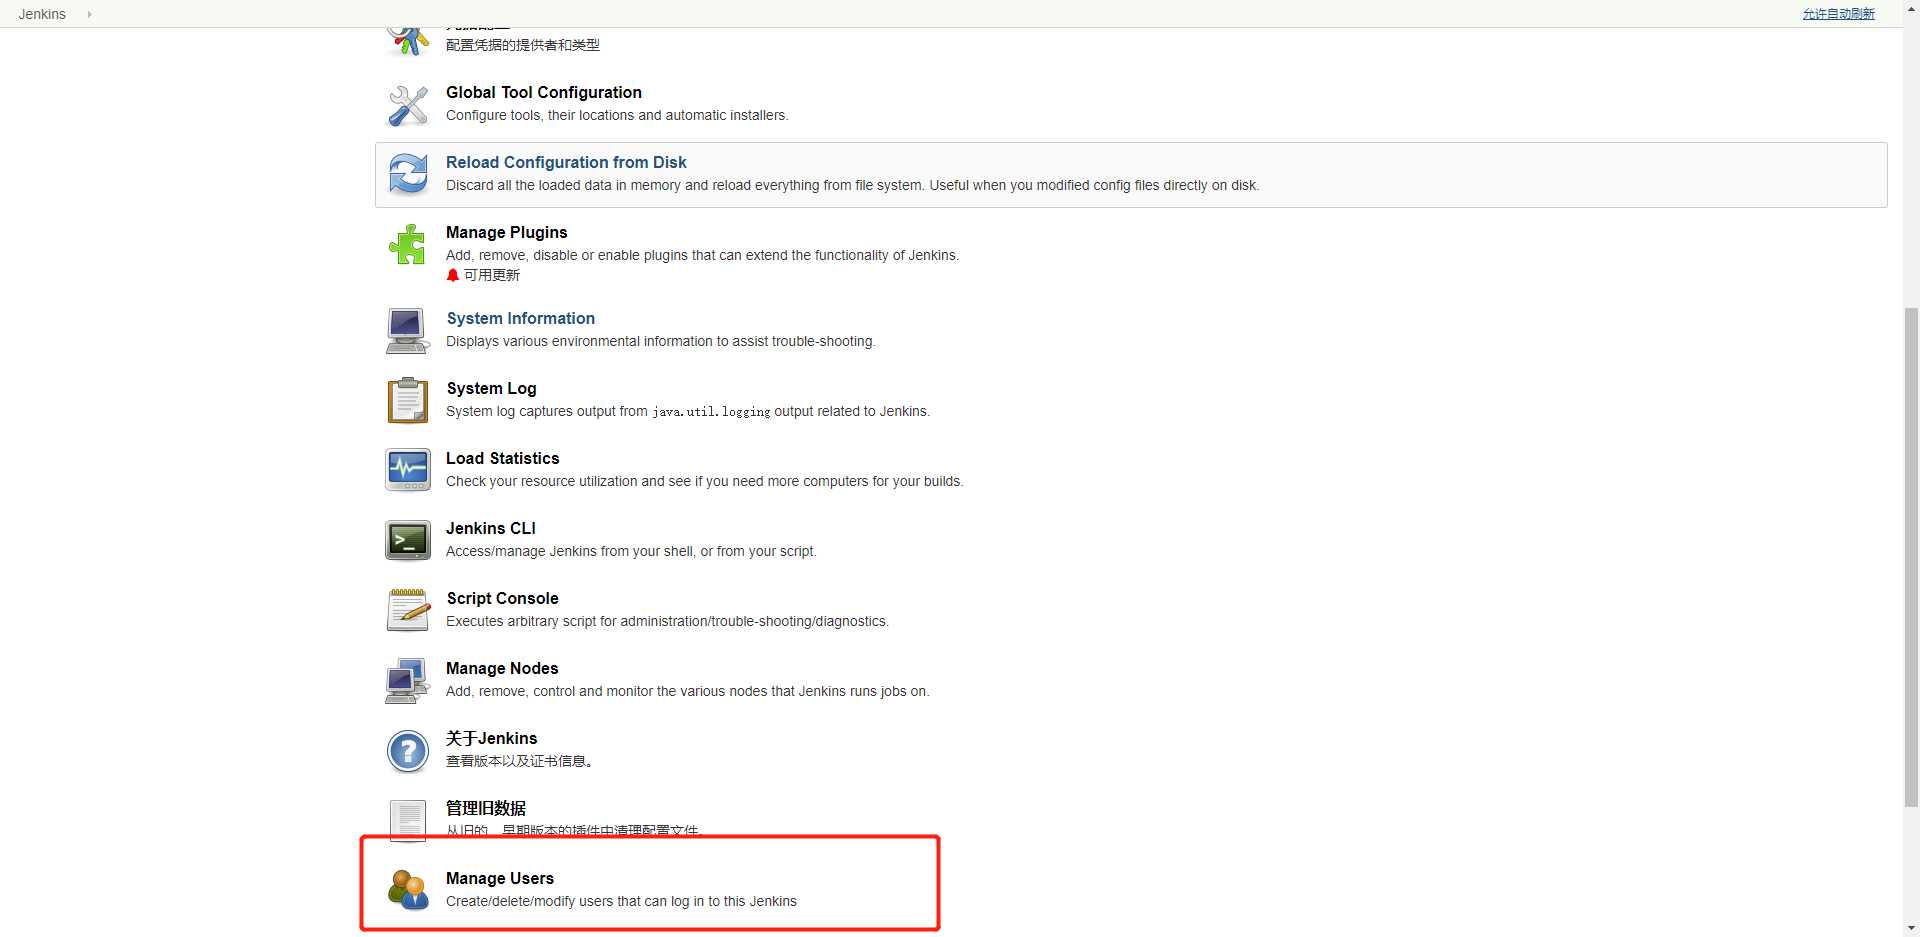Click the Manage Plugins puzzle piece icon
The height and width of the screenshot is (937, 1920).
click(408, 245)
